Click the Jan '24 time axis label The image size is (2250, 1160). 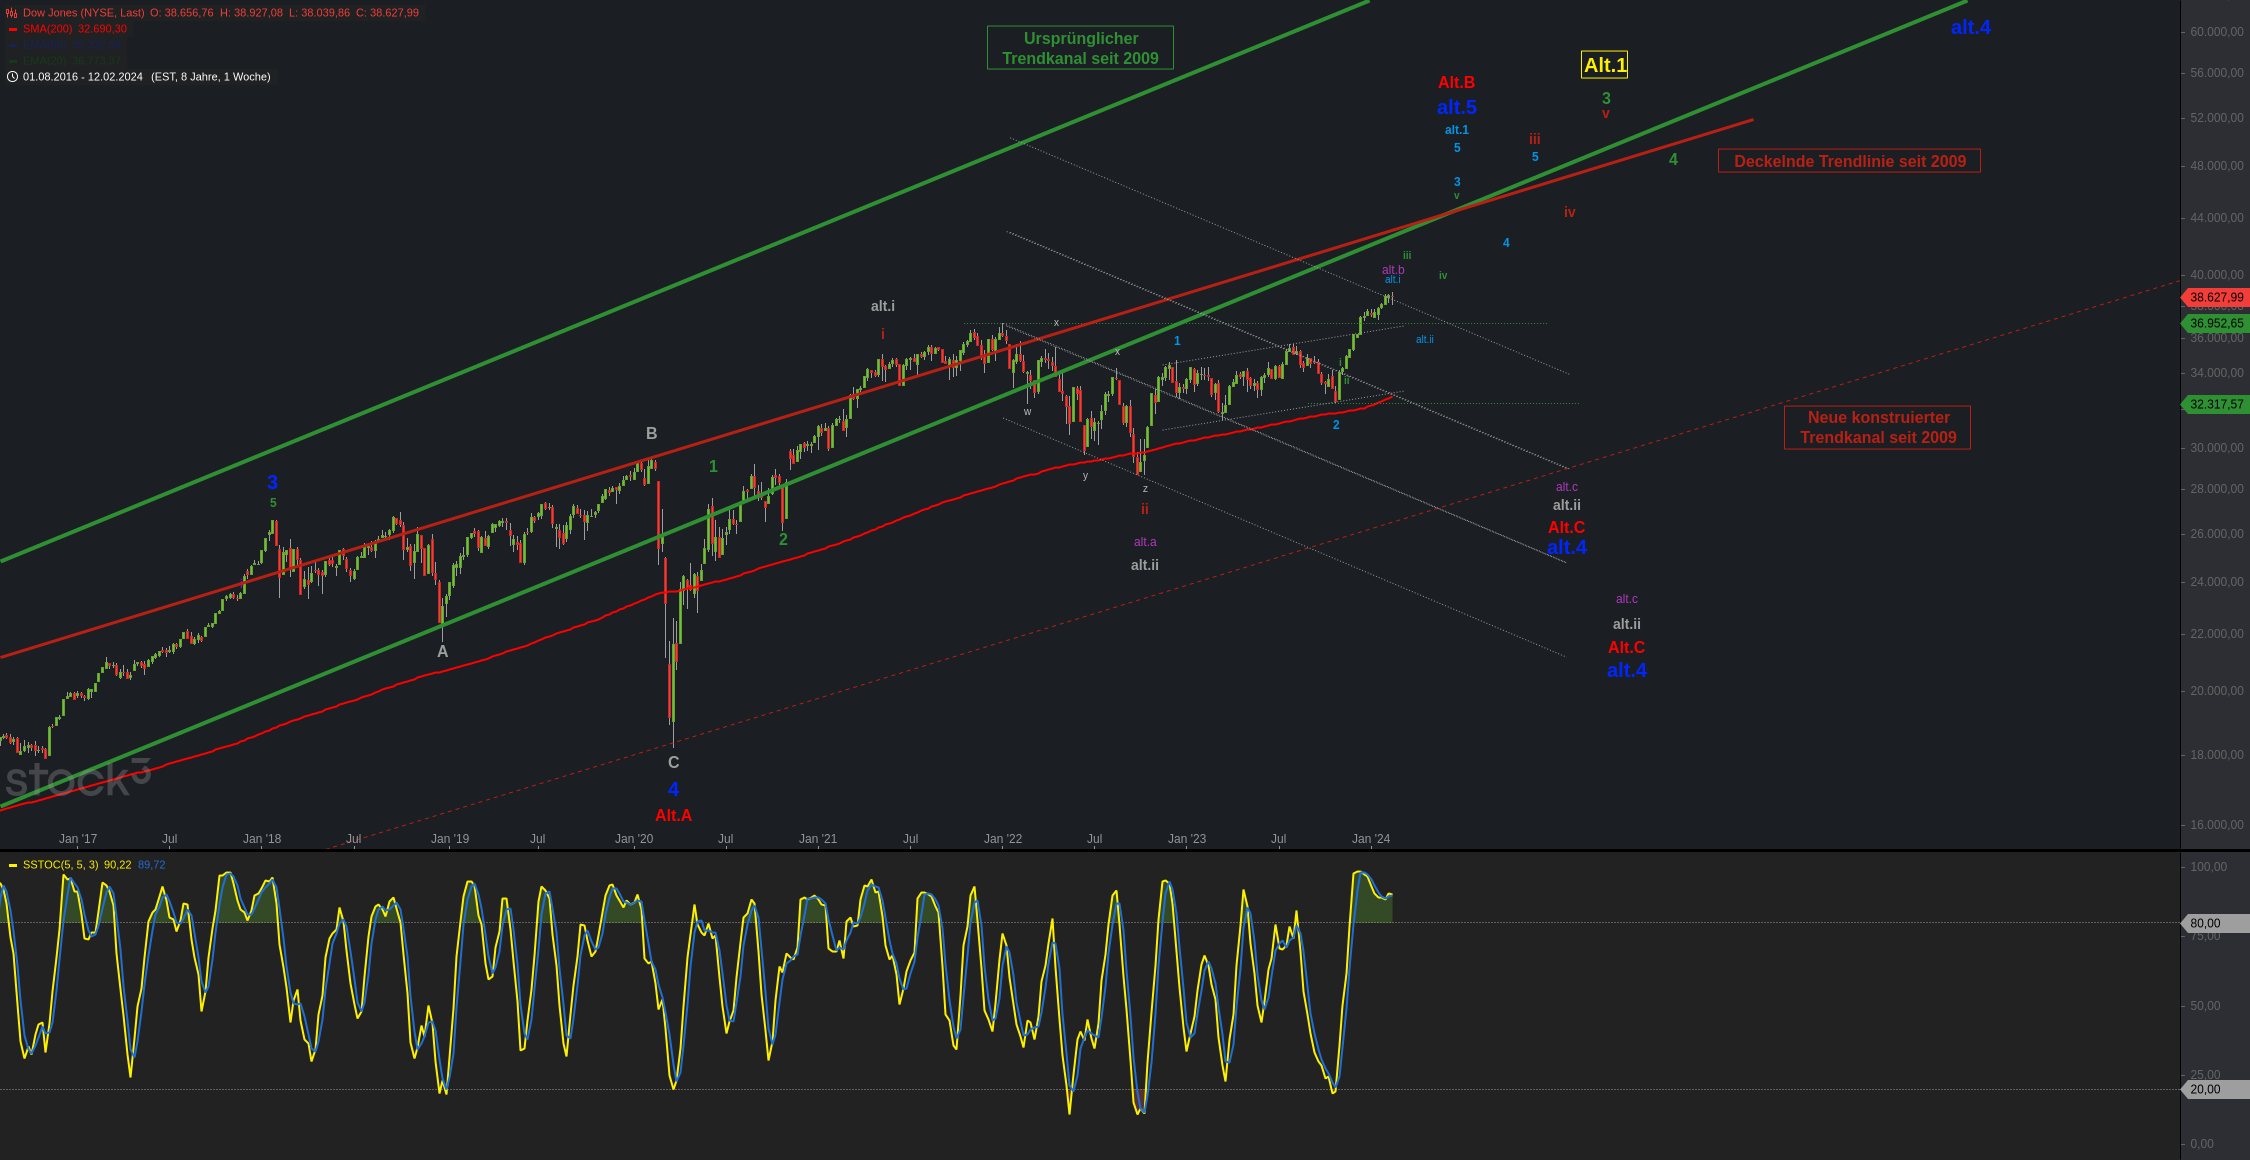click(x=1370, y=839)
